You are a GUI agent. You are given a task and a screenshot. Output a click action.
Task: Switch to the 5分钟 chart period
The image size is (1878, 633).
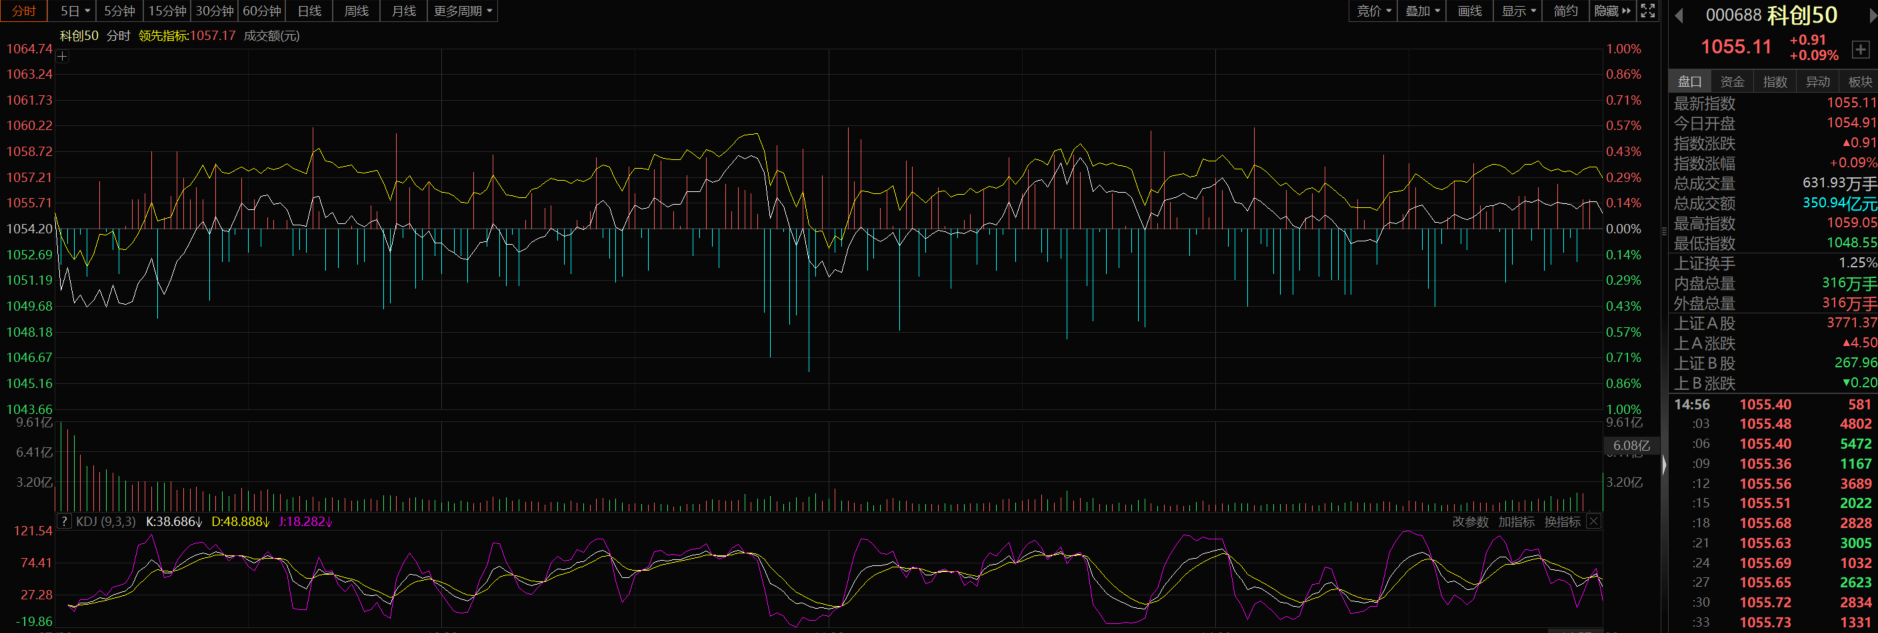pos(119,11)
